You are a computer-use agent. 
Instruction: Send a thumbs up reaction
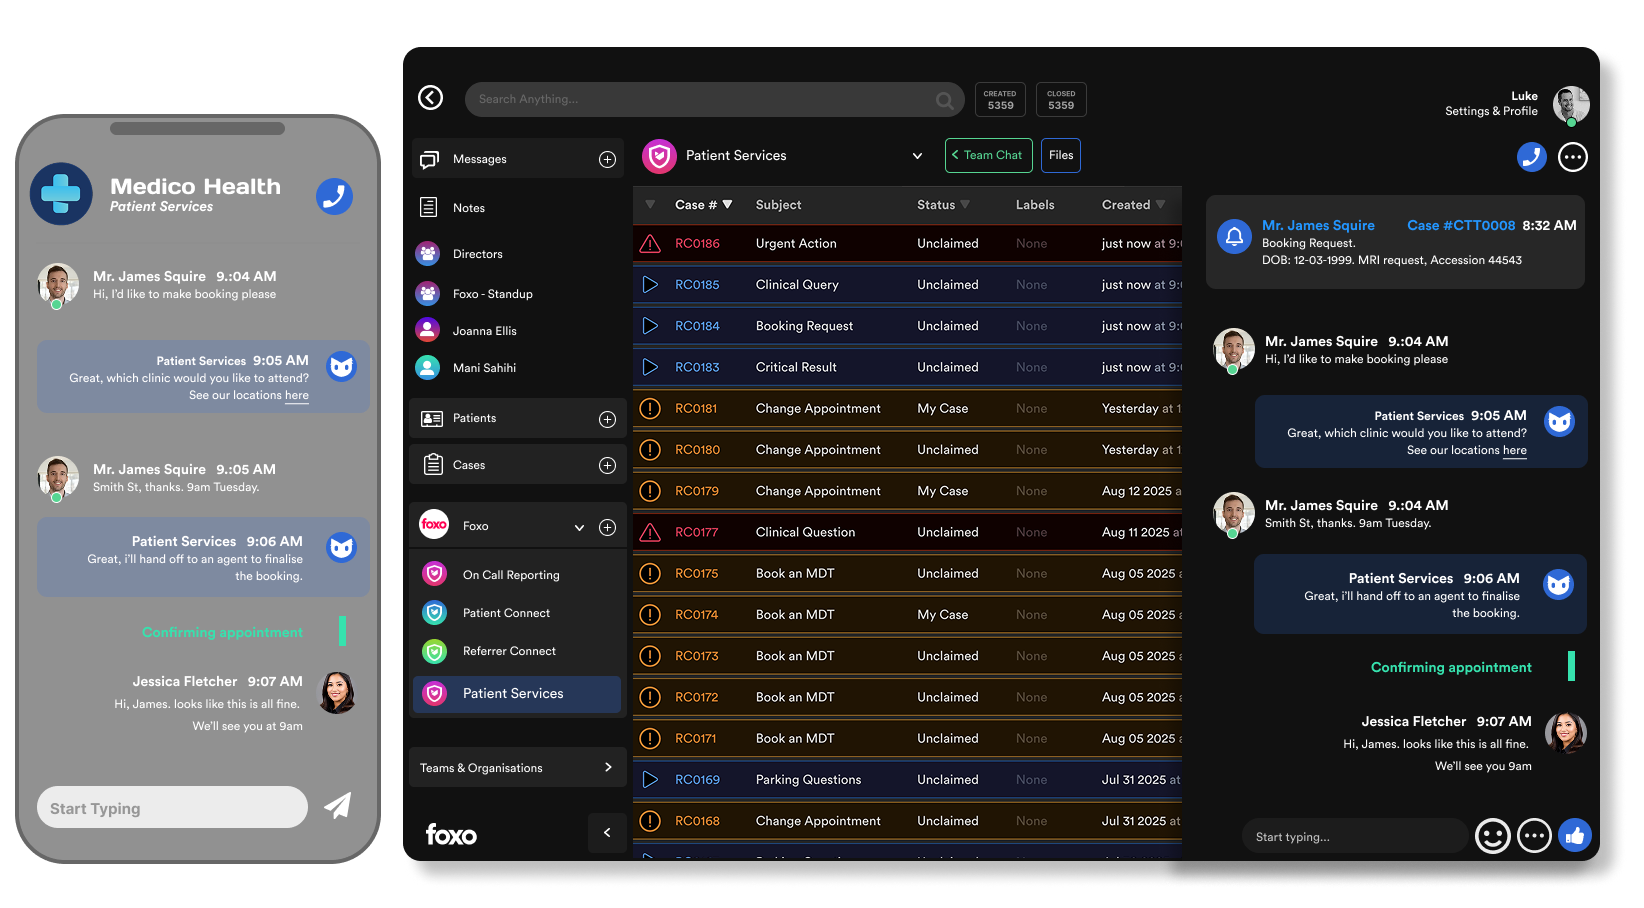click(1575, 835)
